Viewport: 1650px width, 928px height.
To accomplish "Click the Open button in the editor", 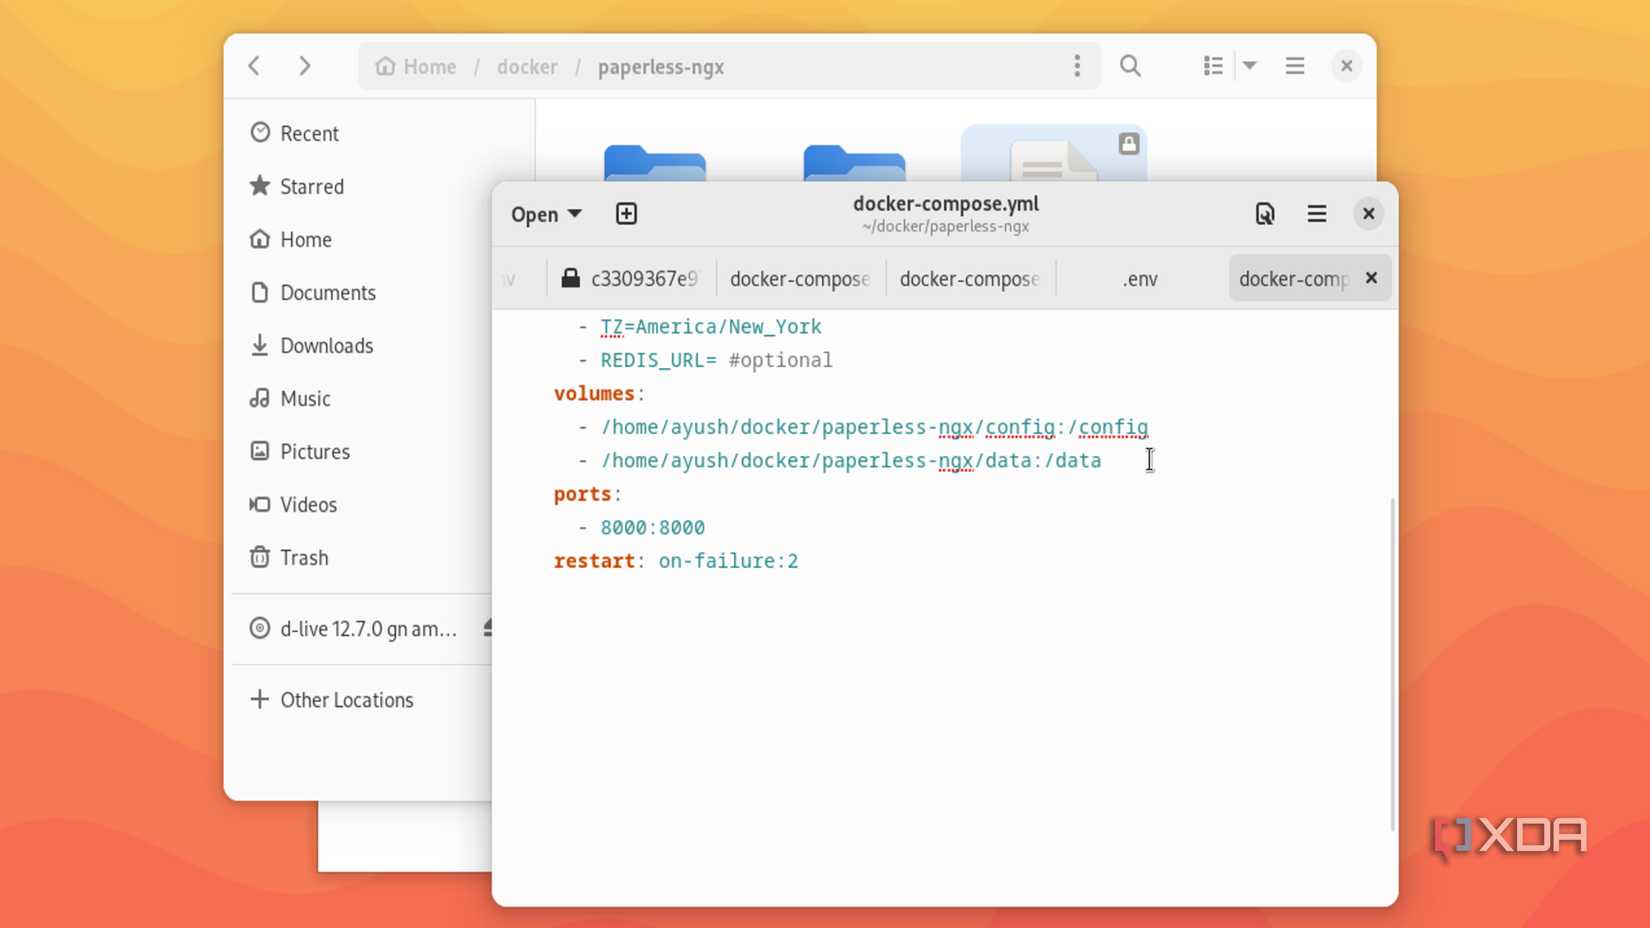I will tap(535, 213).
